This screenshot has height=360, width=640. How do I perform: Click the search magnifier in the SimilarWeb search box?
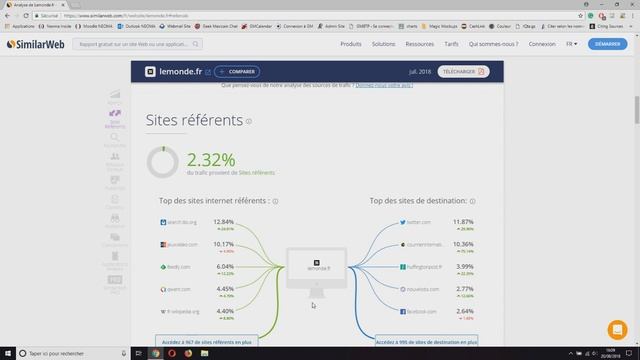[x=196, y=44]
